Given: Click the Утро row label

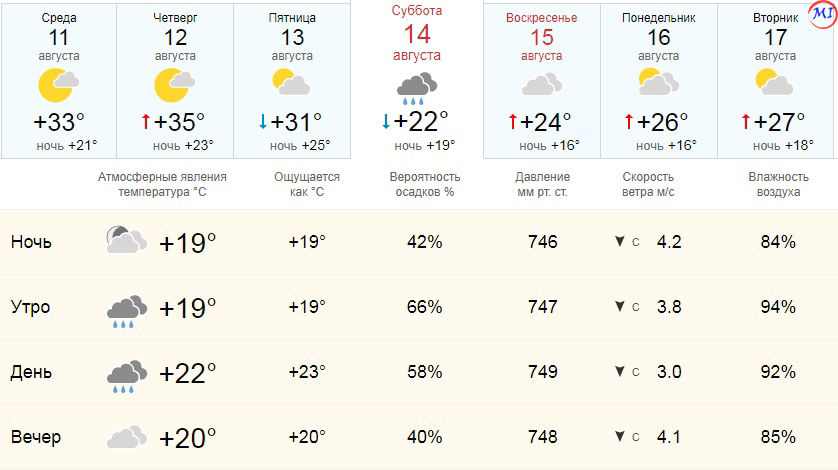Looking at the screenshot, I should 30,307.
